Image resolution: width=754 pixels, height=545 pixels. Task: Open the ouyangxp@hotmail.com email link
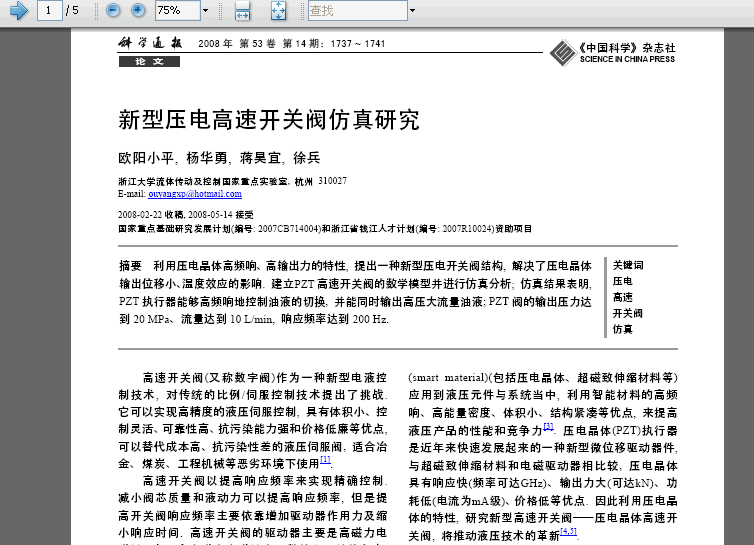195,194
